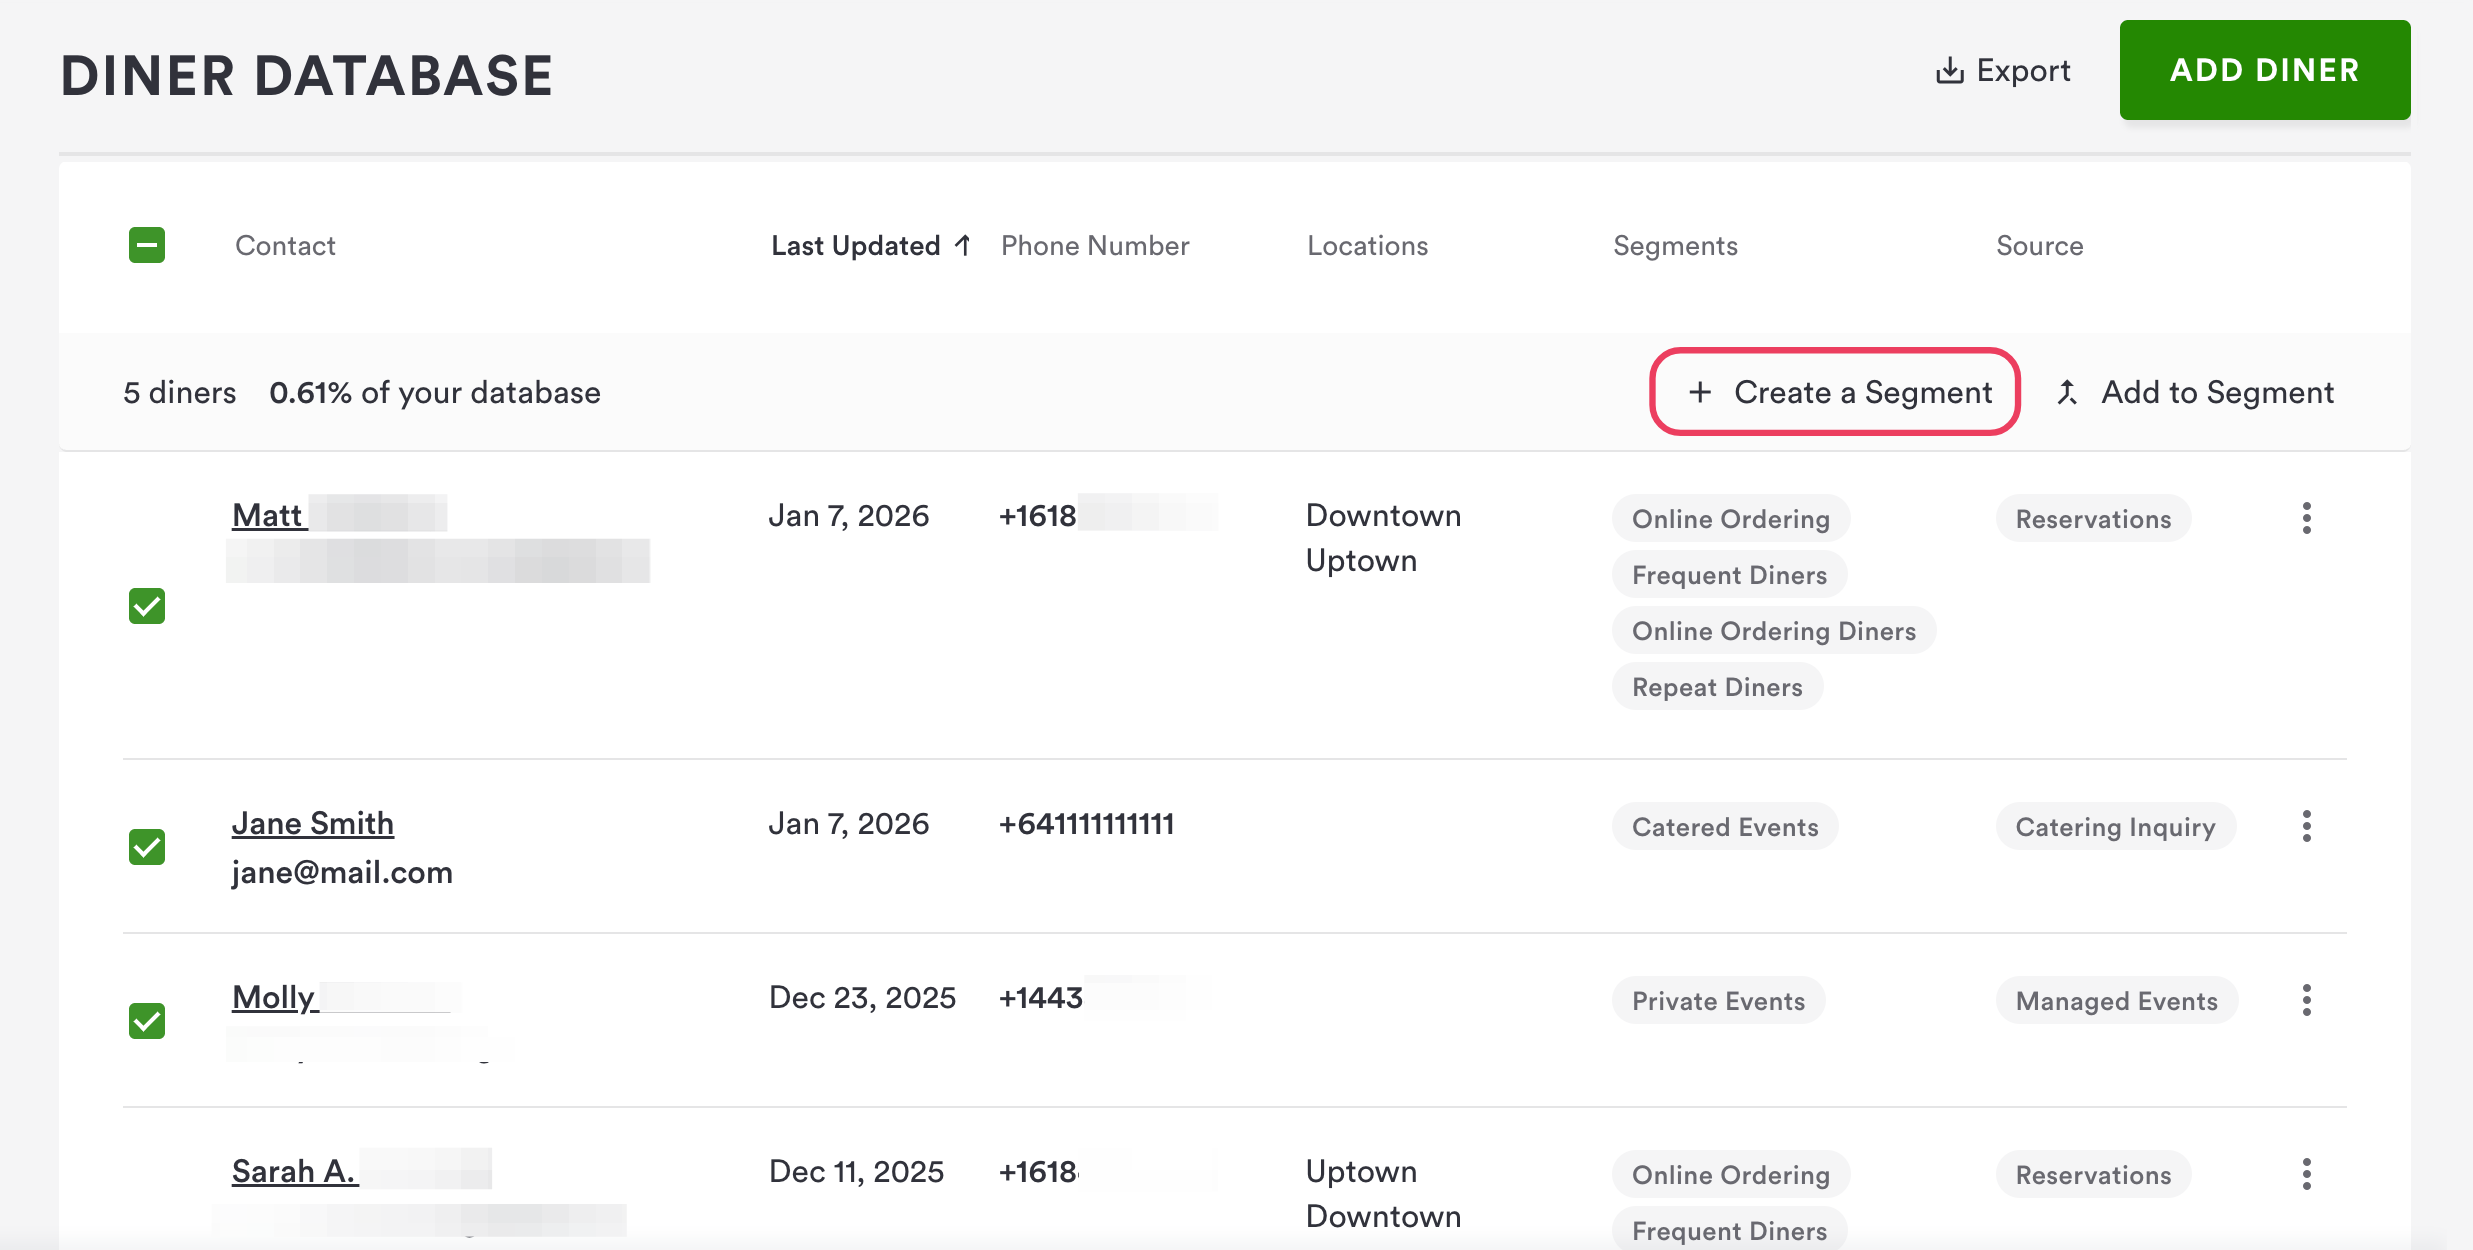Click the Last Updated sort arrow
The width and height of the screenshot is (2473, 1250).
coord(963,245)
